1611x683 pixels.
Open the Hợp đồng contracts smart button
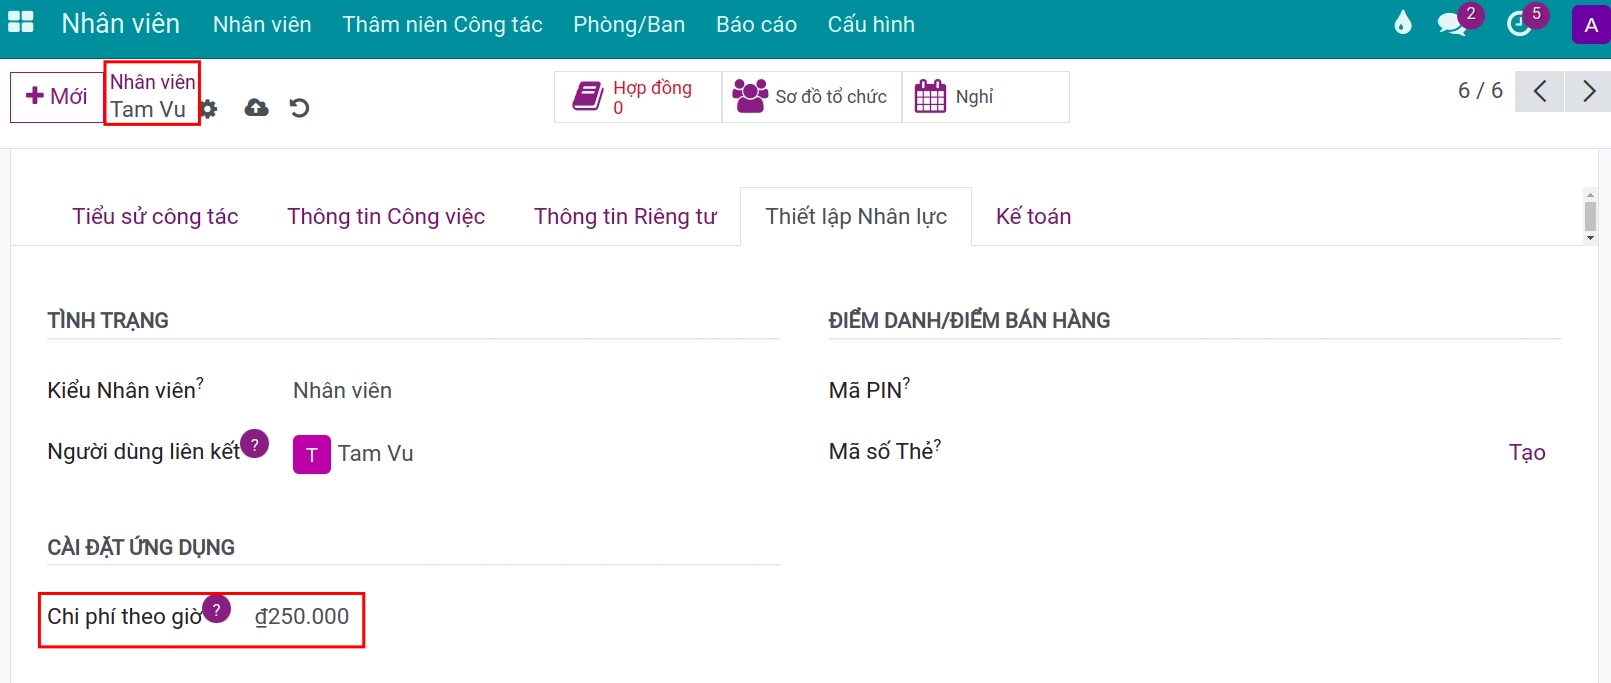point(638,97)
